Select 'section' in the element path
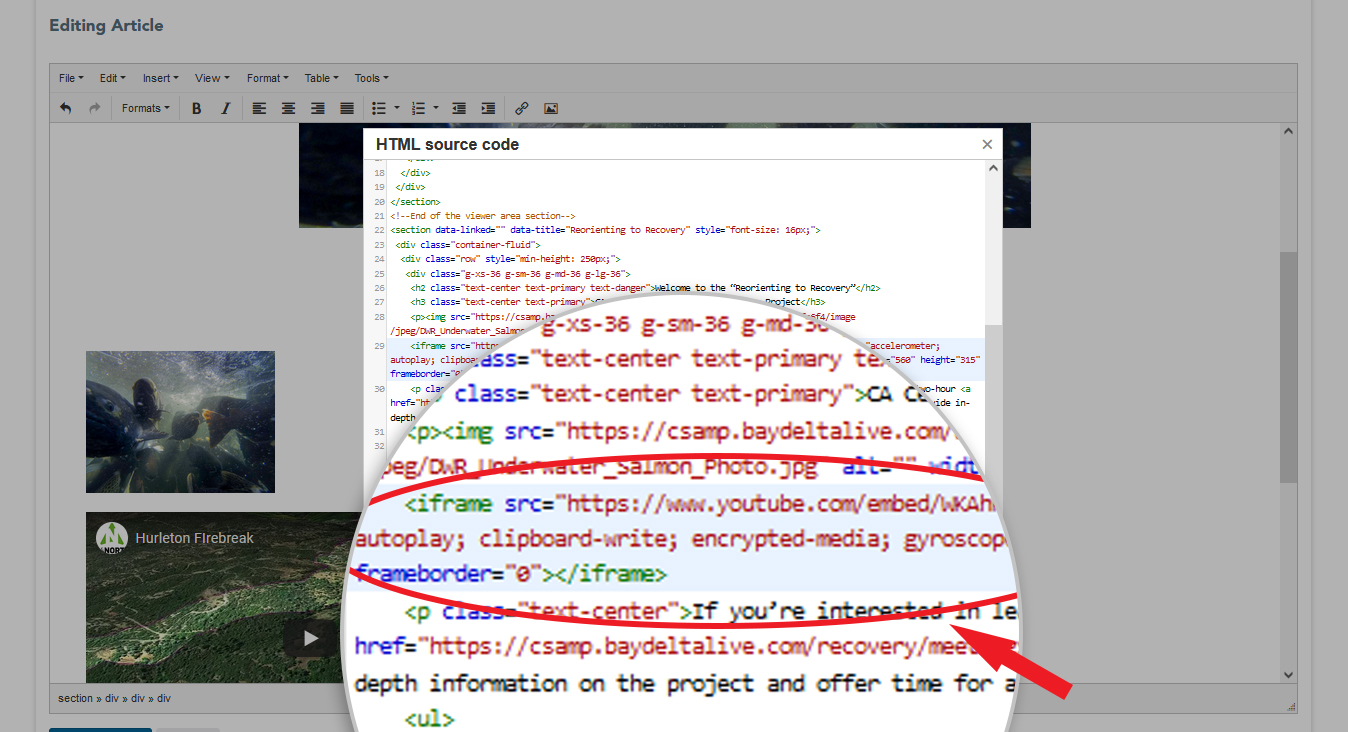 coord(76,698)
